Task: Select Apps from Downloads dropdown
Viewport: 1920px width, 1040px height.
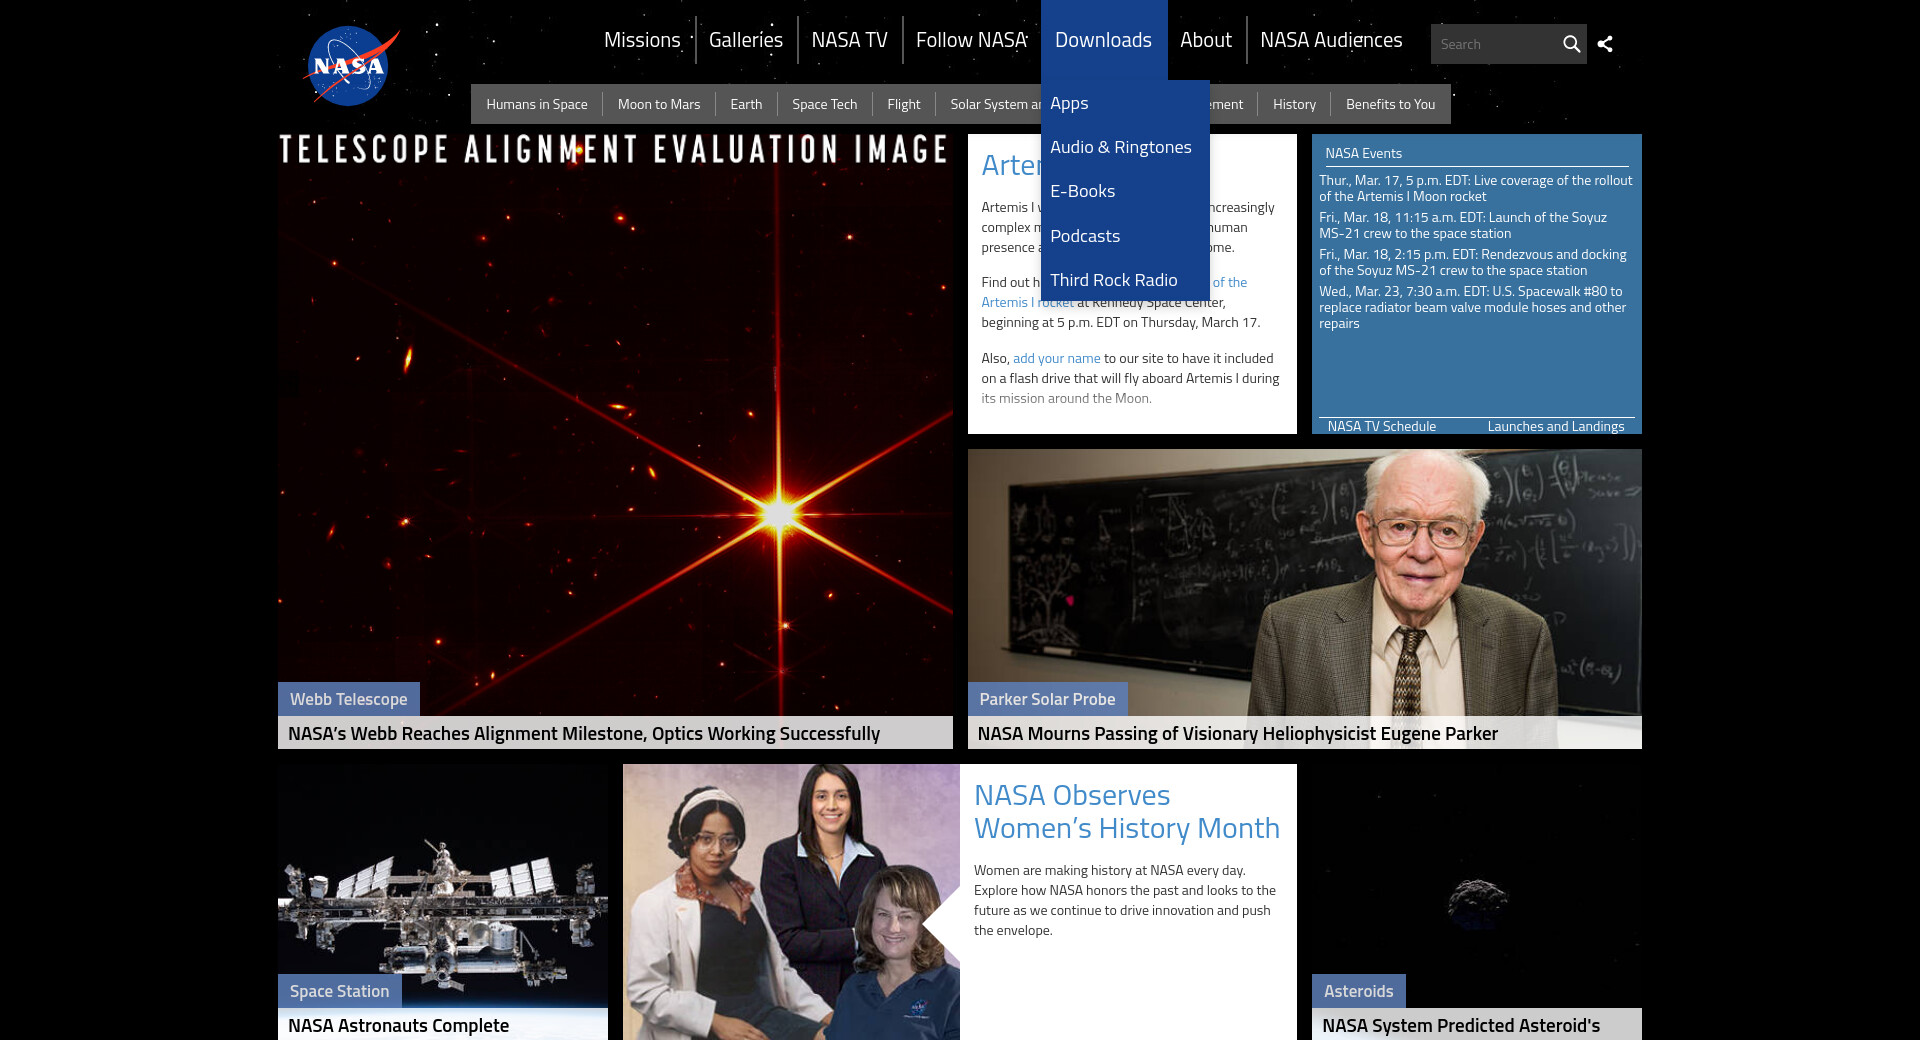Action: click(1125, 103)
